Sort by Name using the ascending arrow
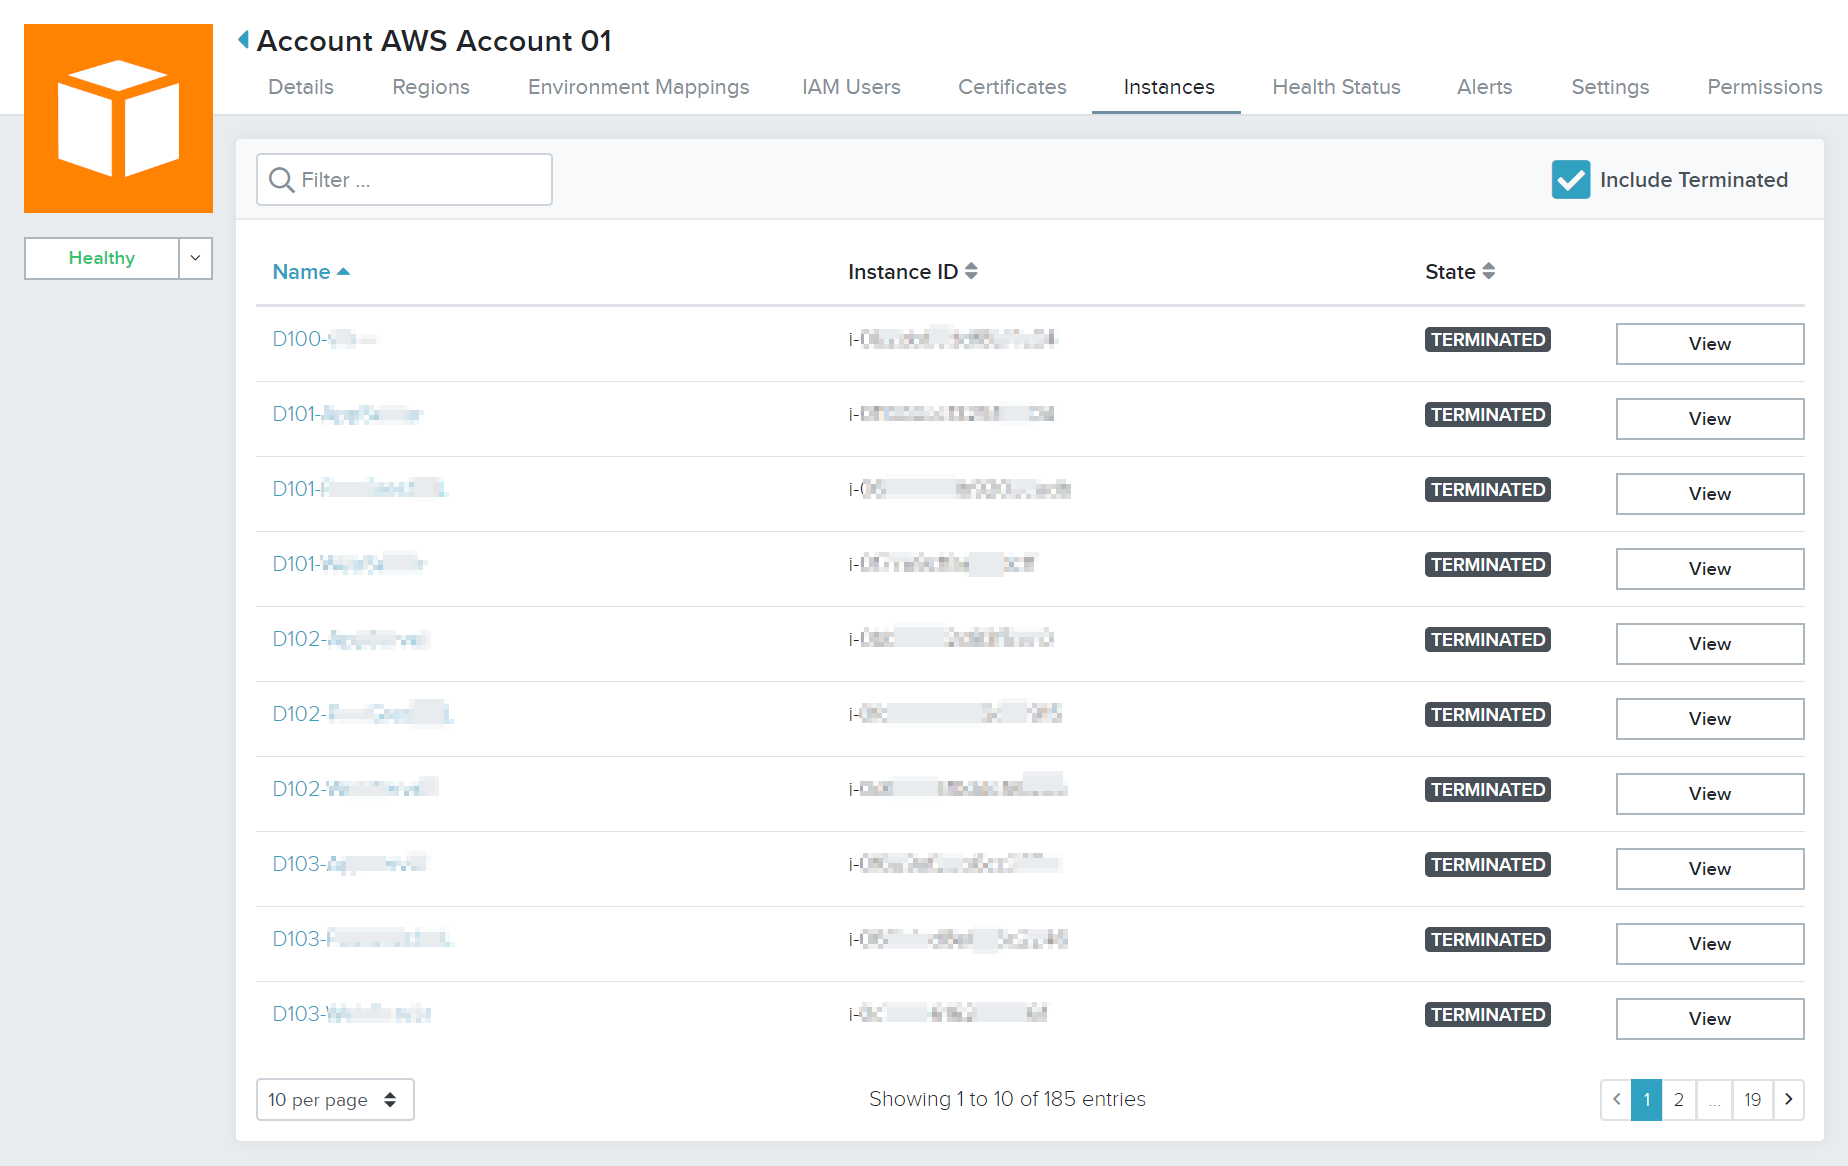The height and width of the screenshot is (1166, 1848). (x=343, y=272)
